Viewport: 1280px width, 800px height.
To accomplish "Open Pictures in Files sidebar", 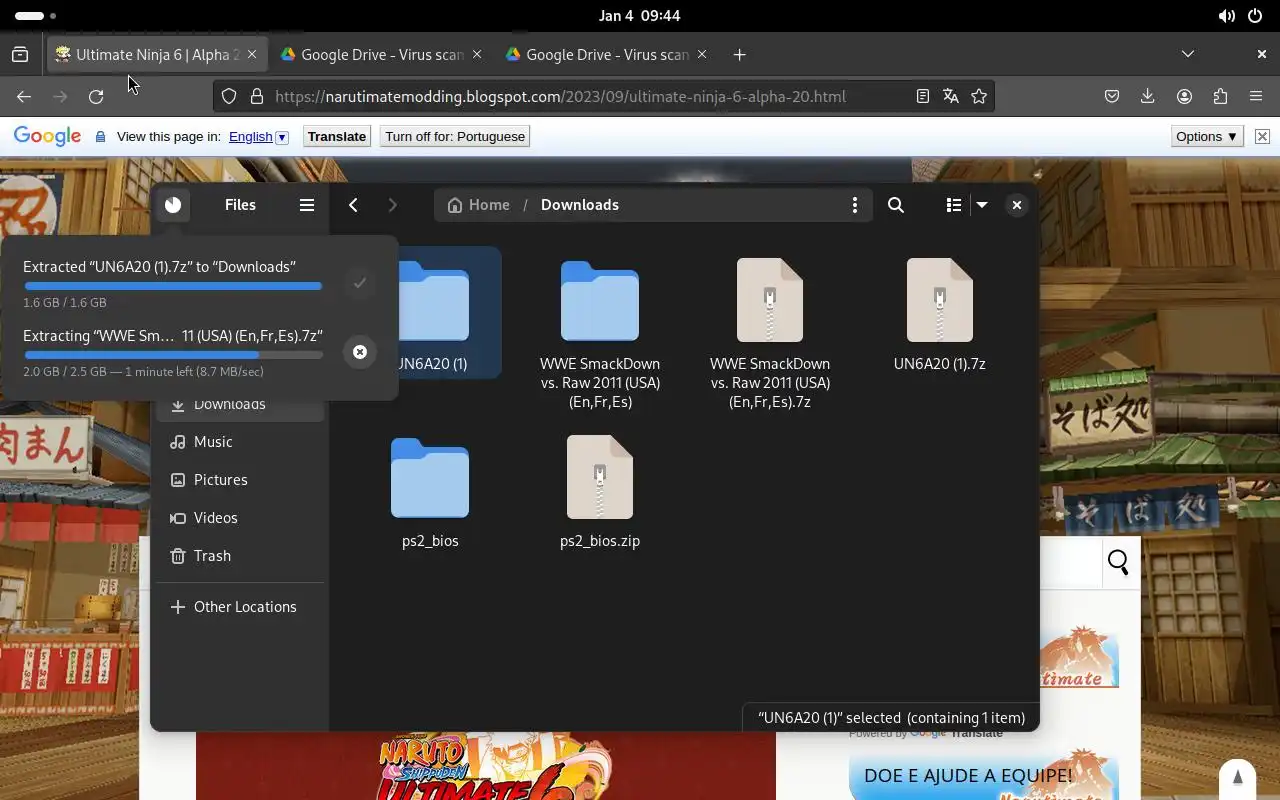I will (240, 480).
